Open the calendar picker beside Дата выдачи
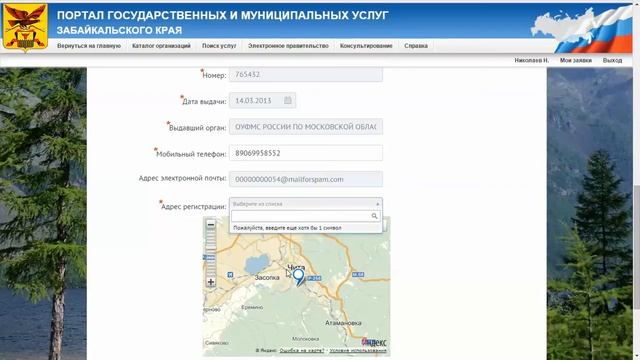Screen dimensions: 640x360 pos(288,100)
